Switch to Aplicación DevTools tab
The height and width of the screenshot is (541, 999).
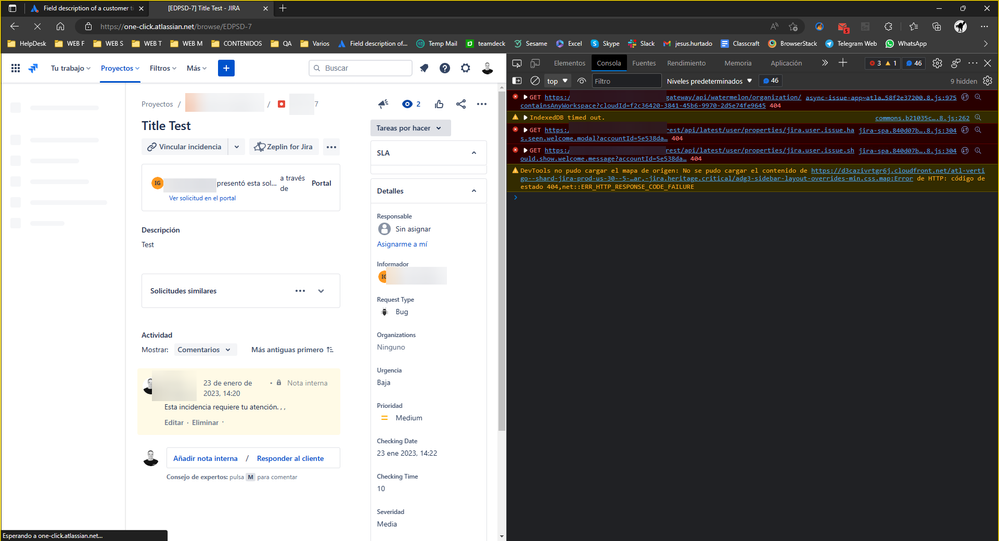tap(786, 63)
